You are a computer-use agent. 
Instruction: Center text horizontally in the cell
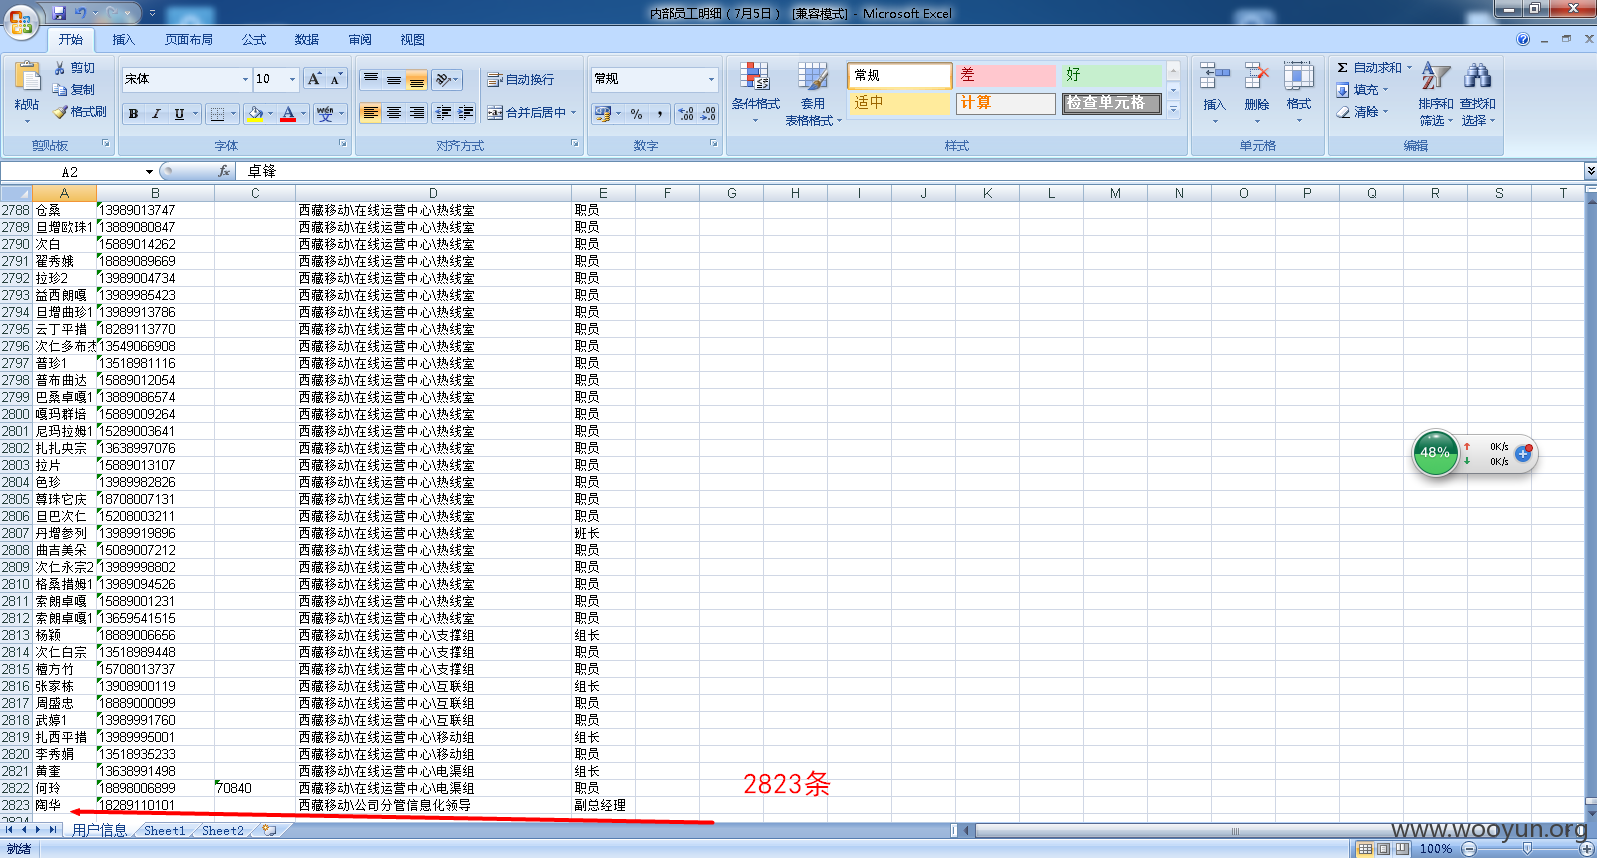click(x=394, y=113)
